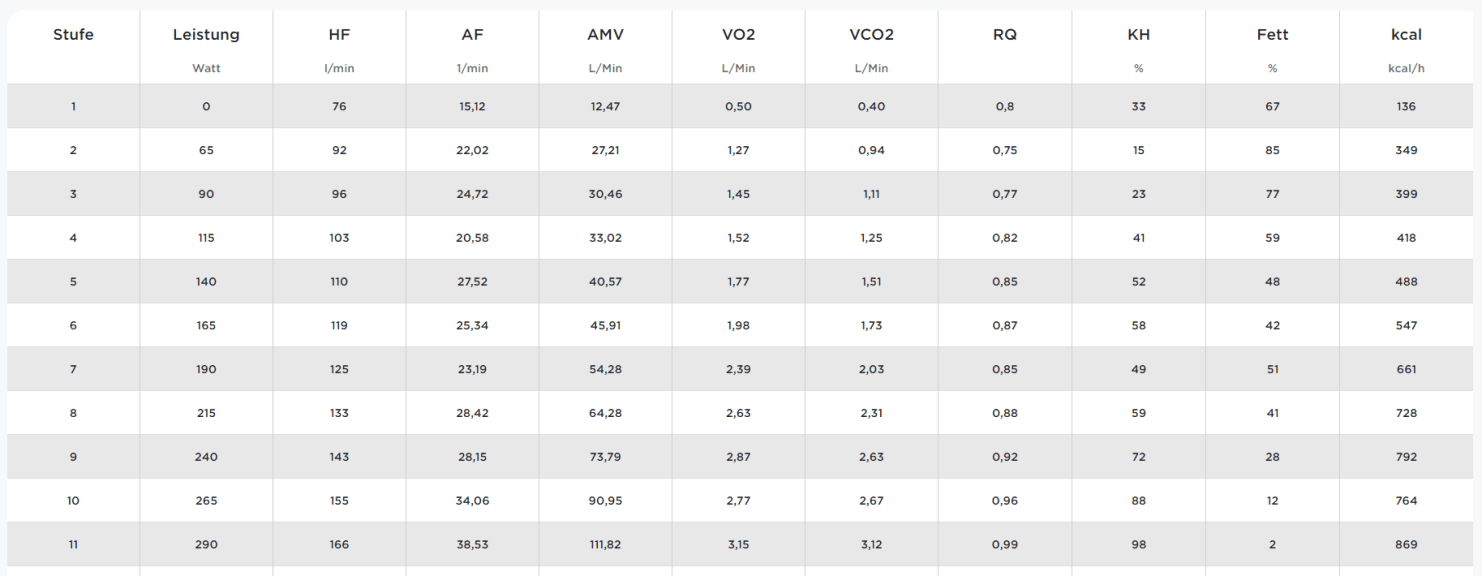Click the VCO2 column header

coord(871,35)
